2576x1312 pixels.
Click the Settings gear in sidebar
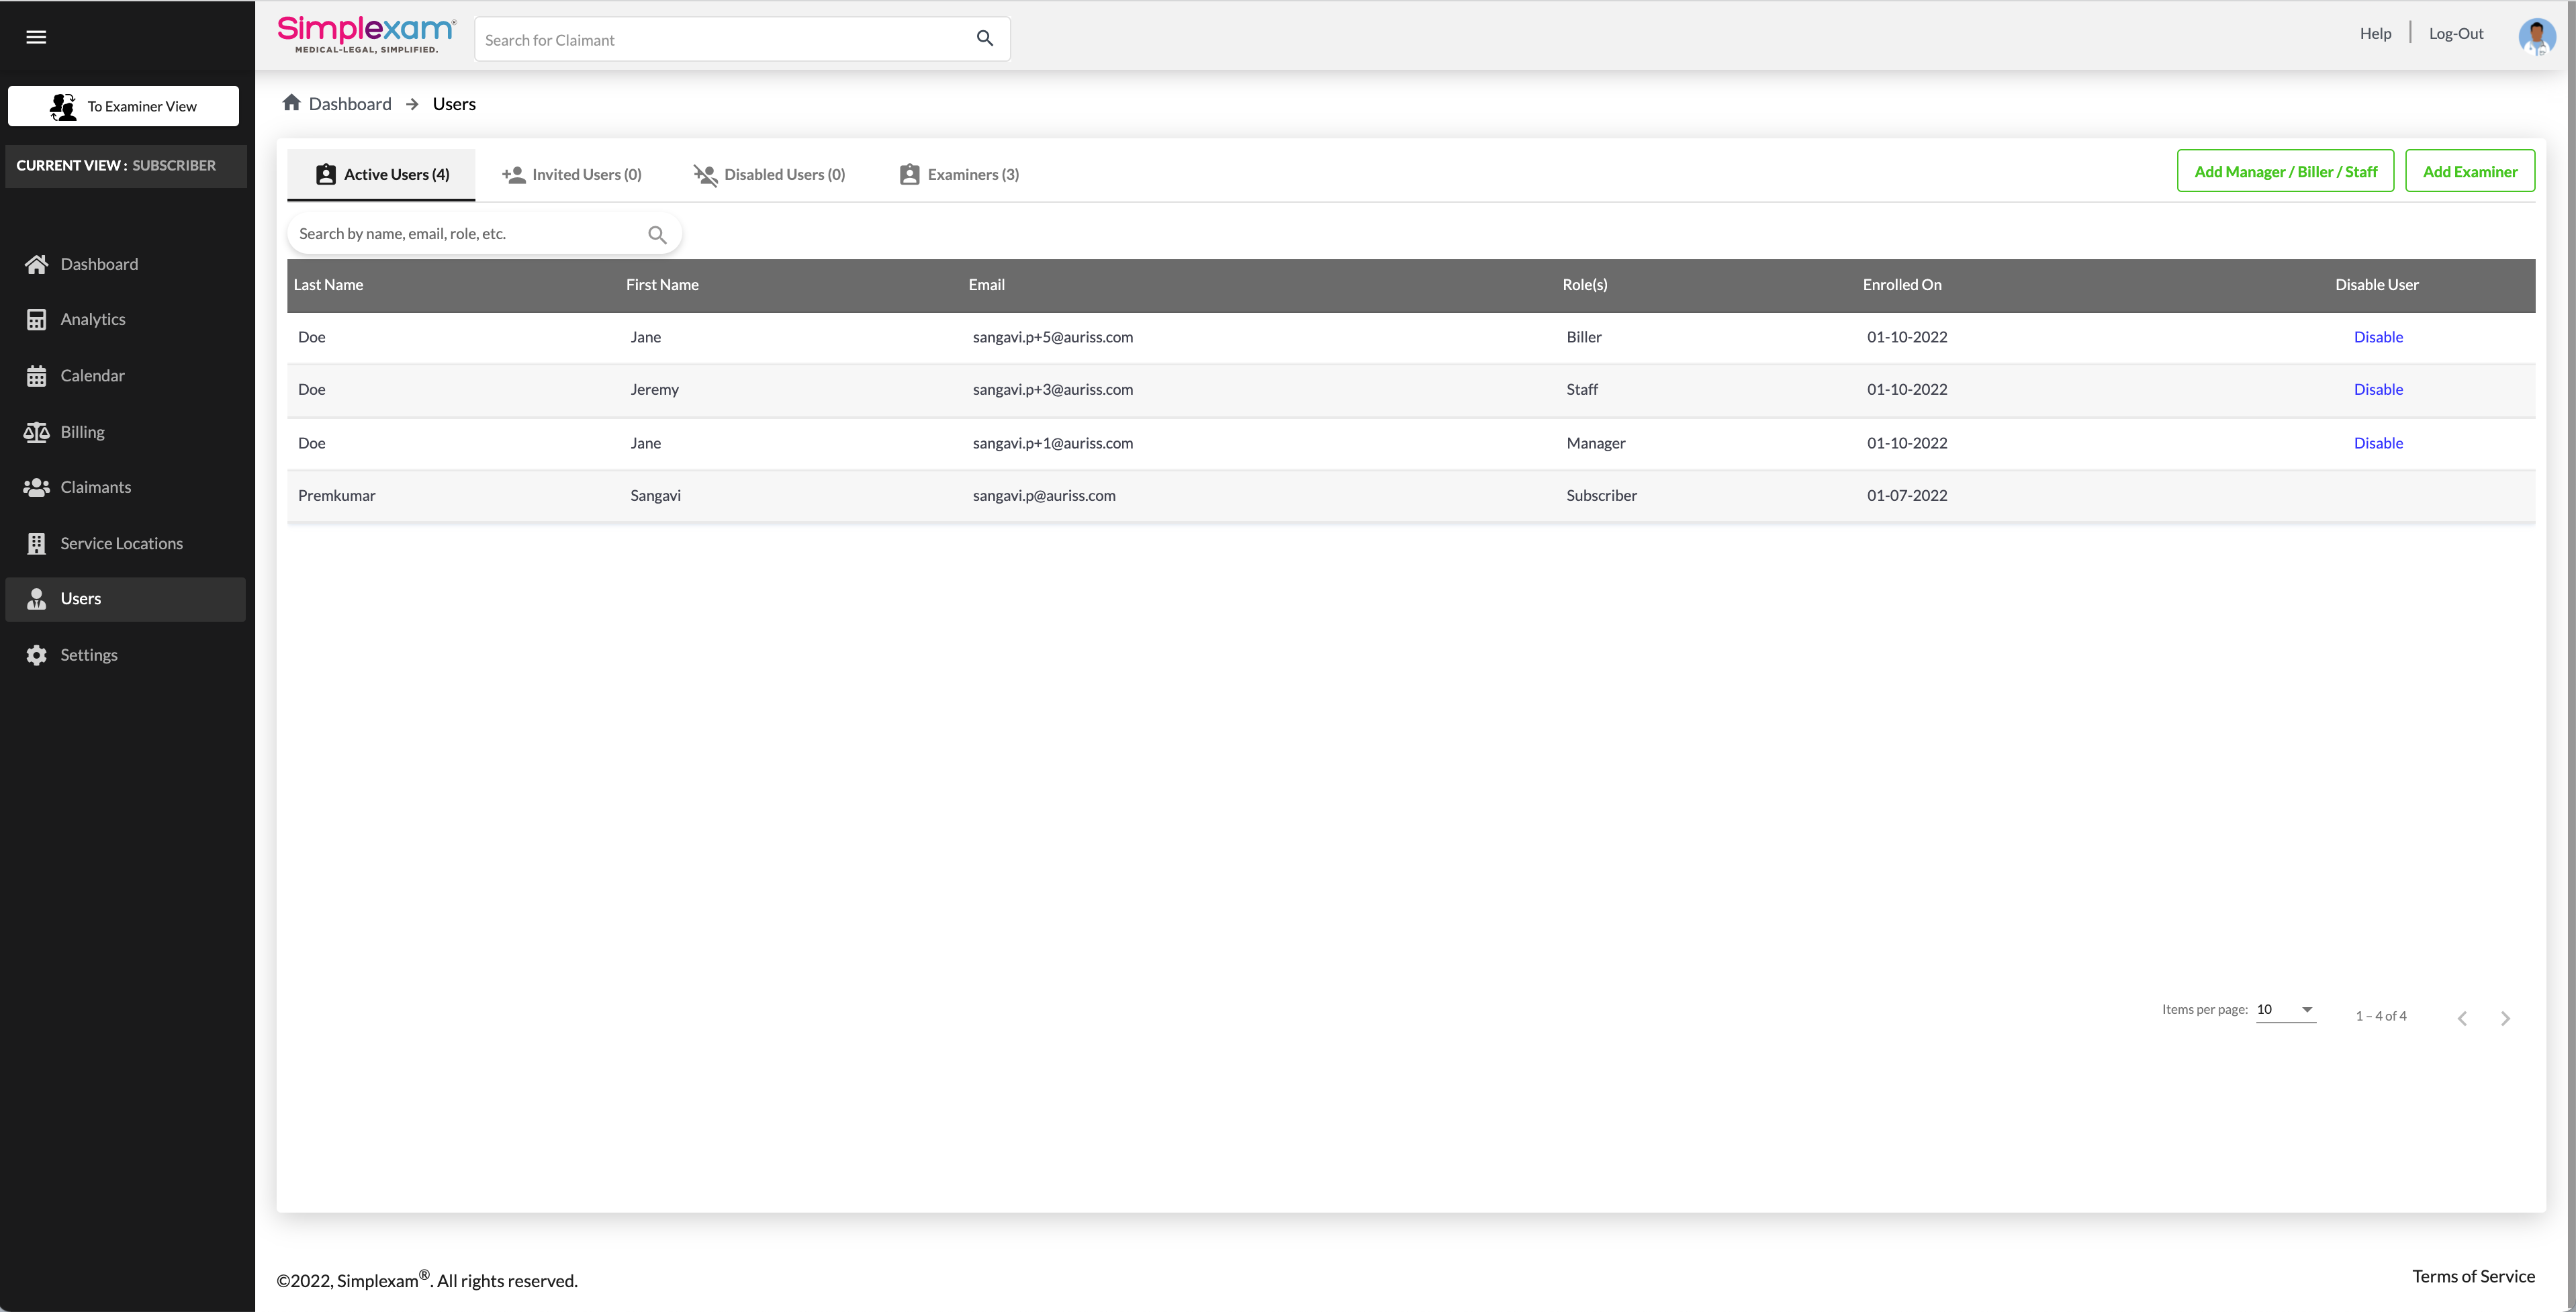pyautogui.click(x=37, y=655)
